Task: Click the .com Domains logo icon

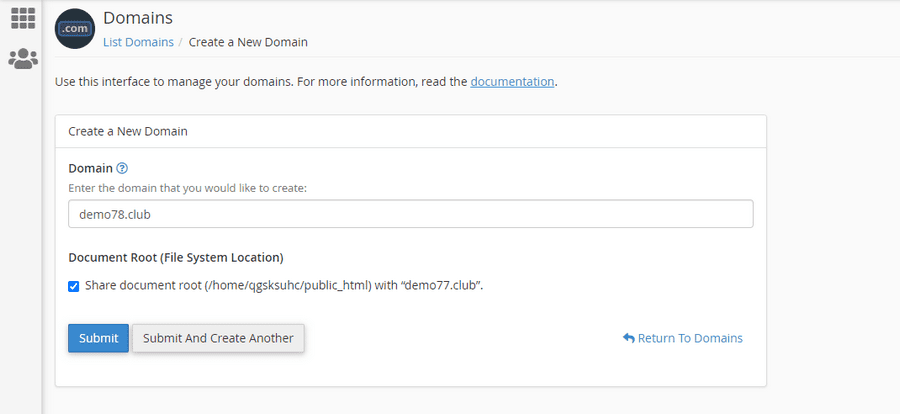Action: [75, 29]
